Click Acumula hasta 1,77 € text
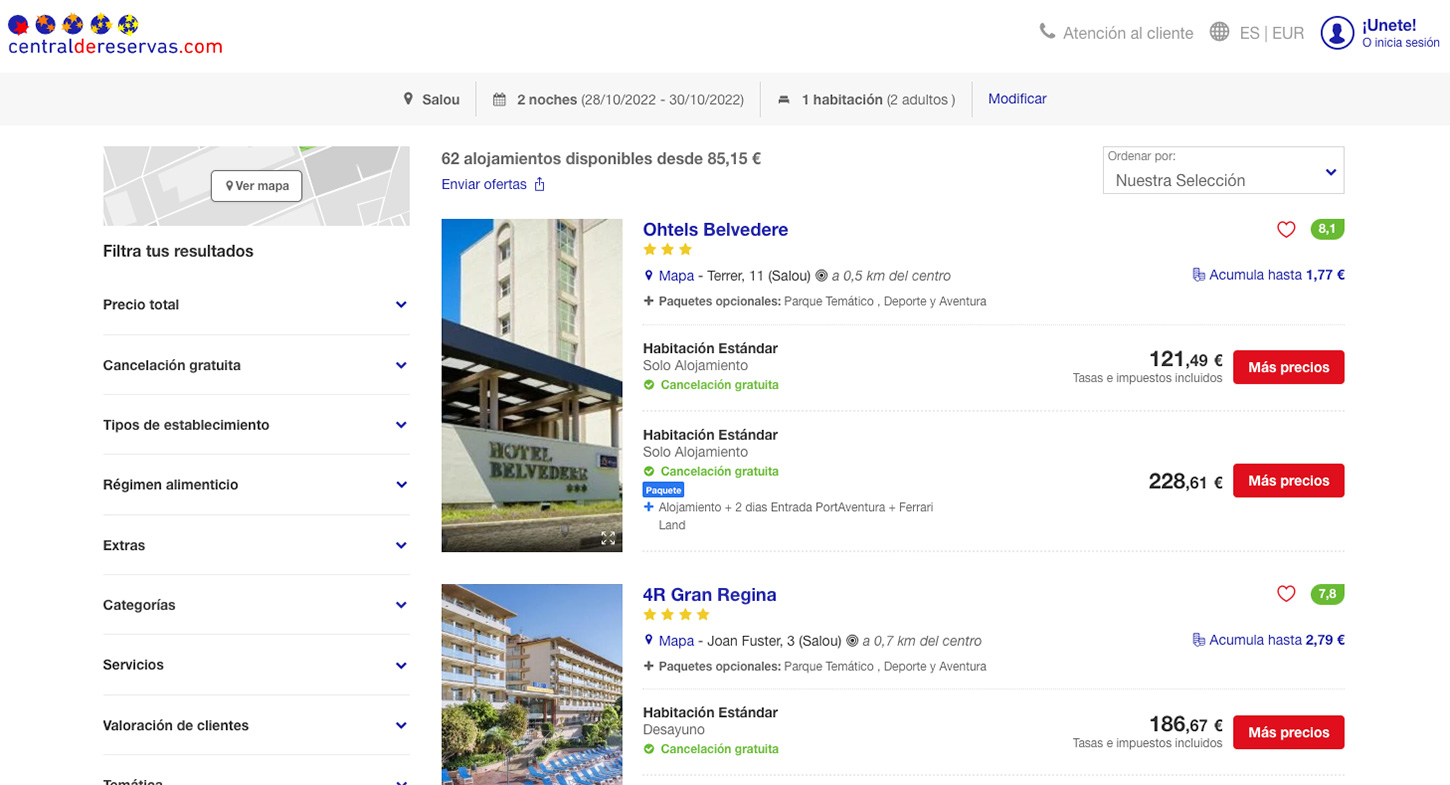 tap(1277, 275)
